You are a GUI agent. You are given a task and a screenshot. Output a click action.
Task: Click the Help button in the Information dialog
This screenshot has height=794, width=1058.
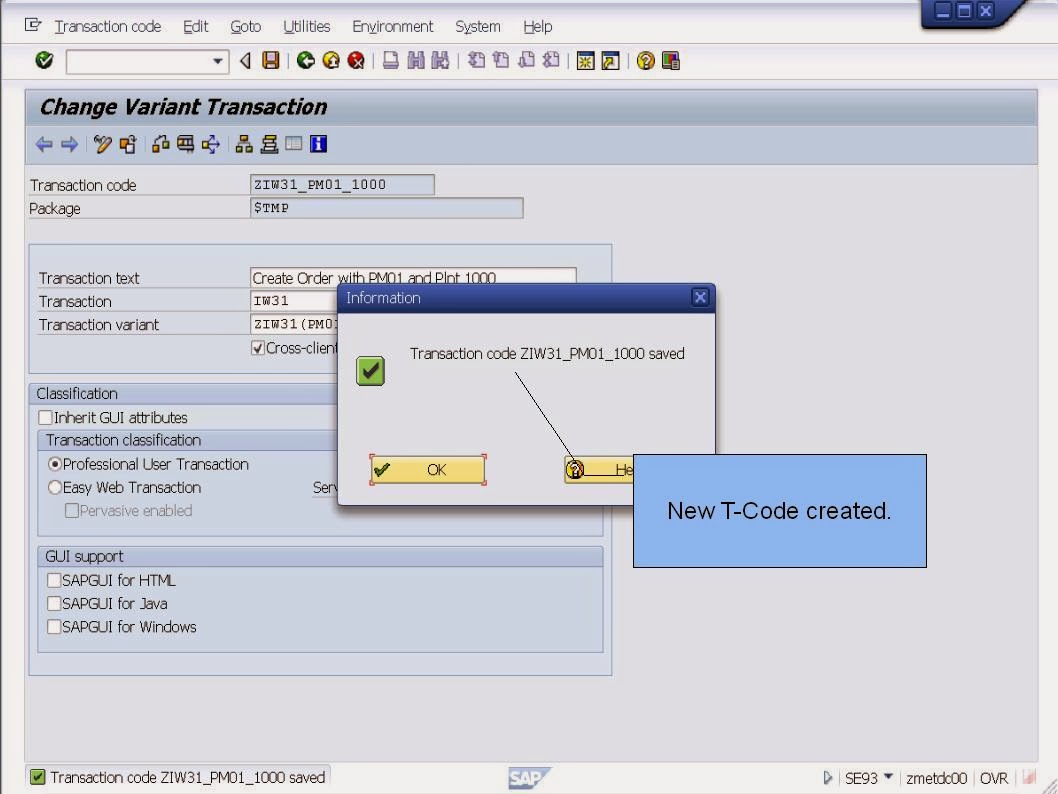[x=600, y=469]
